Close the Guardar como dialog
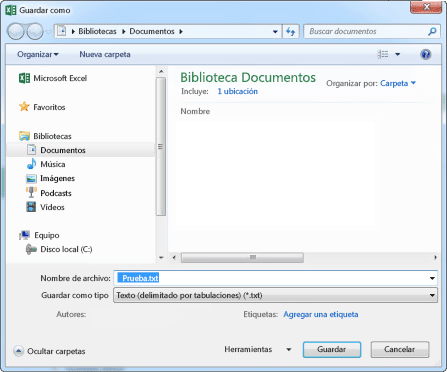This screenshot has width=447, height=372. (427, 7)
